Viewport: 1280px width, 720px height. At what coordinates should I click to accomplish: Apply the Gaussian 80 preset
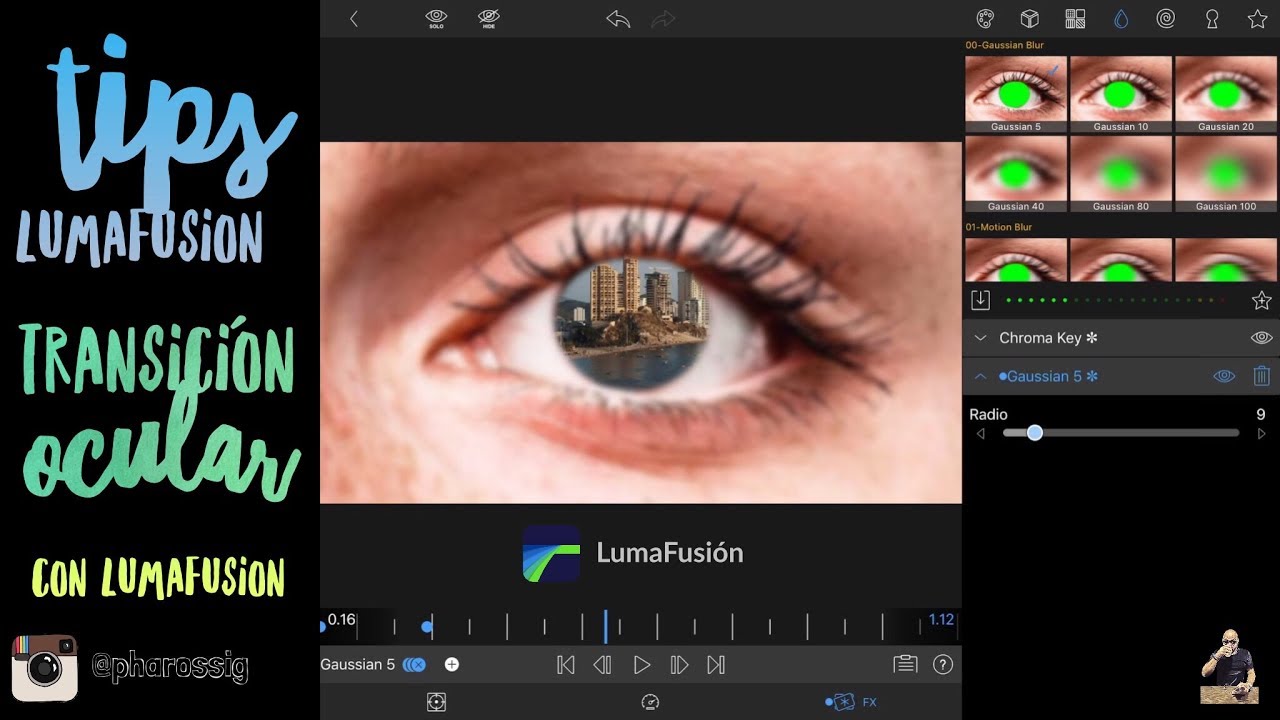(1121, 173)
